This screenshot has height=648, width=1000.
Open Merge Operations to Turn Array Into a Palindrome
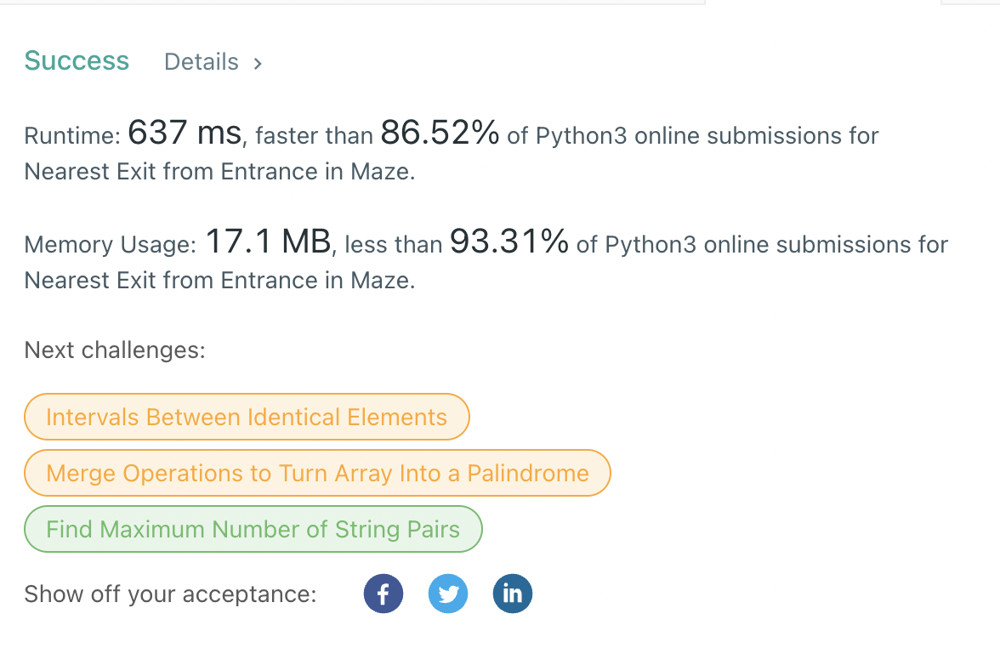(317, 473)
